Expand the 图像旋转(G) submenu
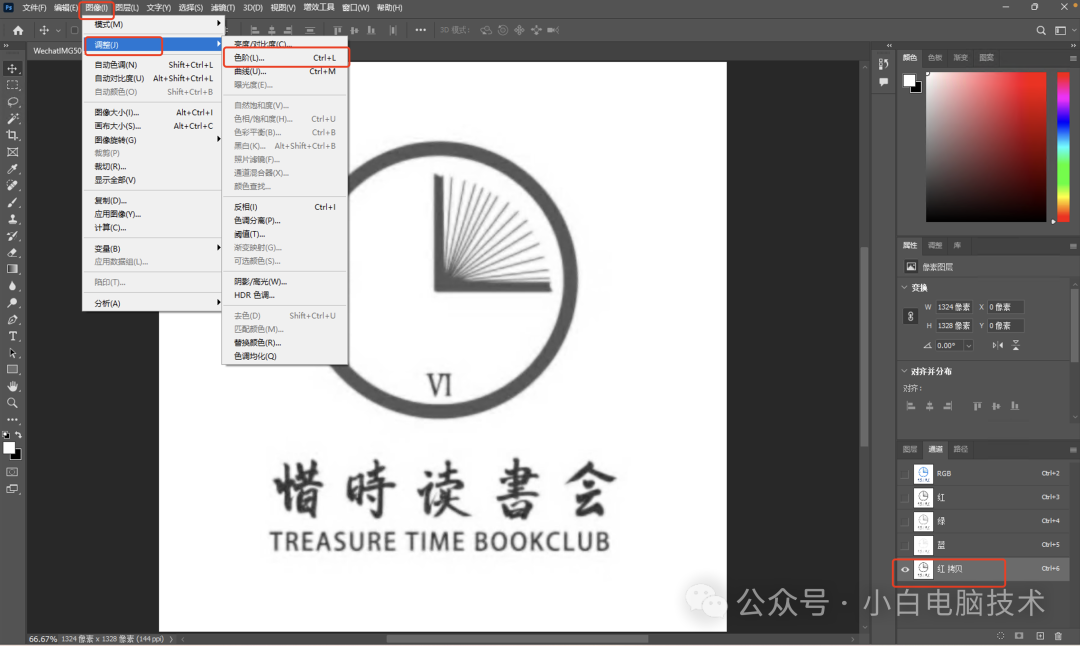1080x646 pixels. (x=152, y=140)
